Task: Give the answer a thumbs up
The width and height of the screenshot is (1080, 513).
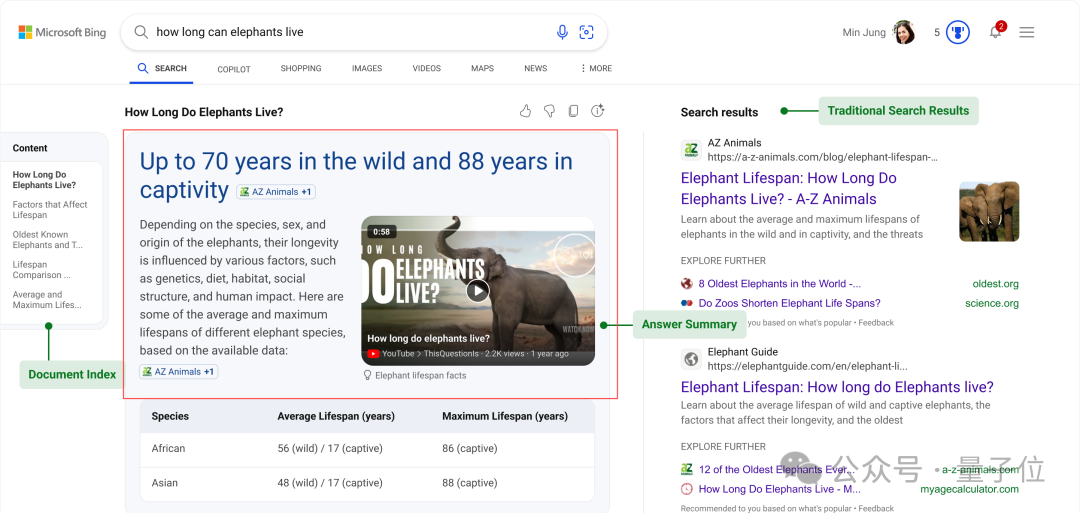Action: point(526,112)
